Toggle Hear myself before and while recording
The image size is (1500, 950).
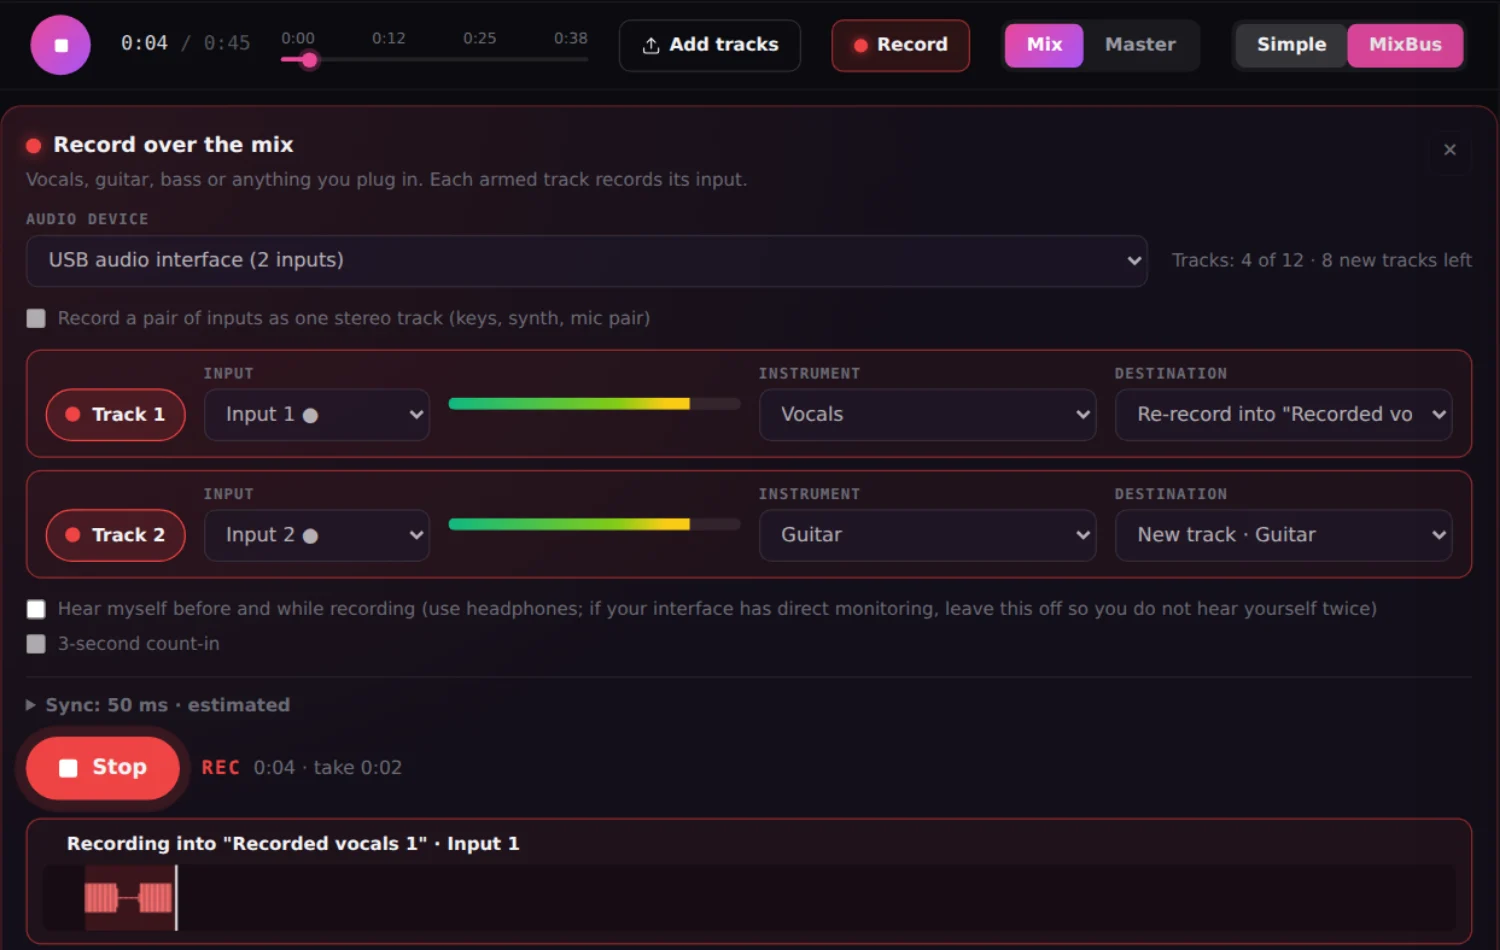coord(36,609)
